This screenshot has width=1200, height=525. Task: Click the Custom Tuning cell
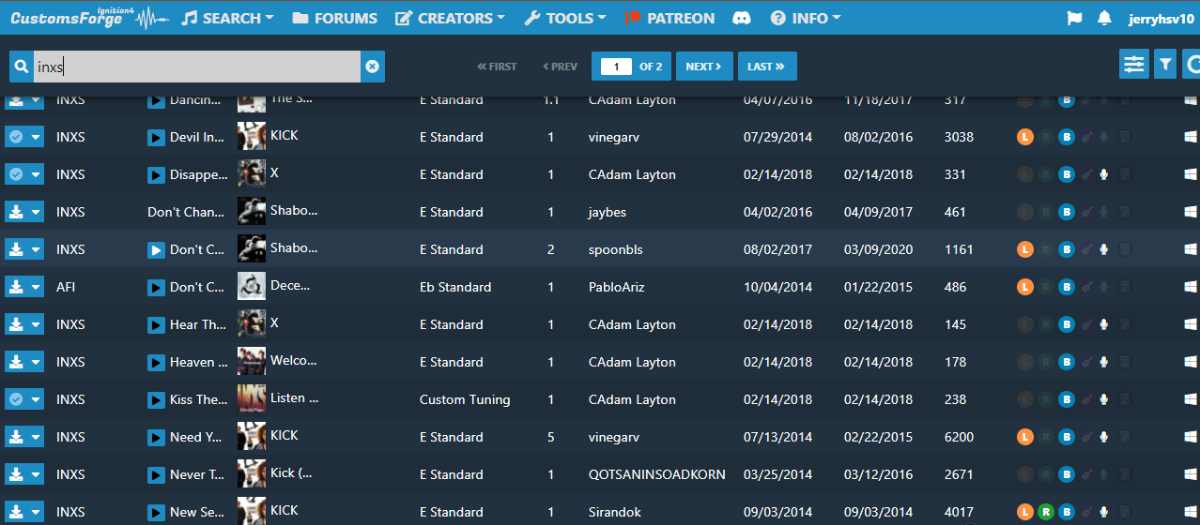point(465,399)
